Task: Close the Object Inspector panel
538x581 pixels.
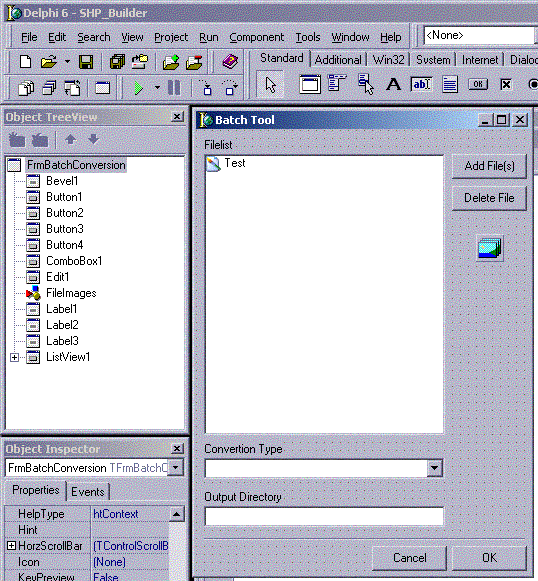Action: pyautogui.click(x=177, y=449)
